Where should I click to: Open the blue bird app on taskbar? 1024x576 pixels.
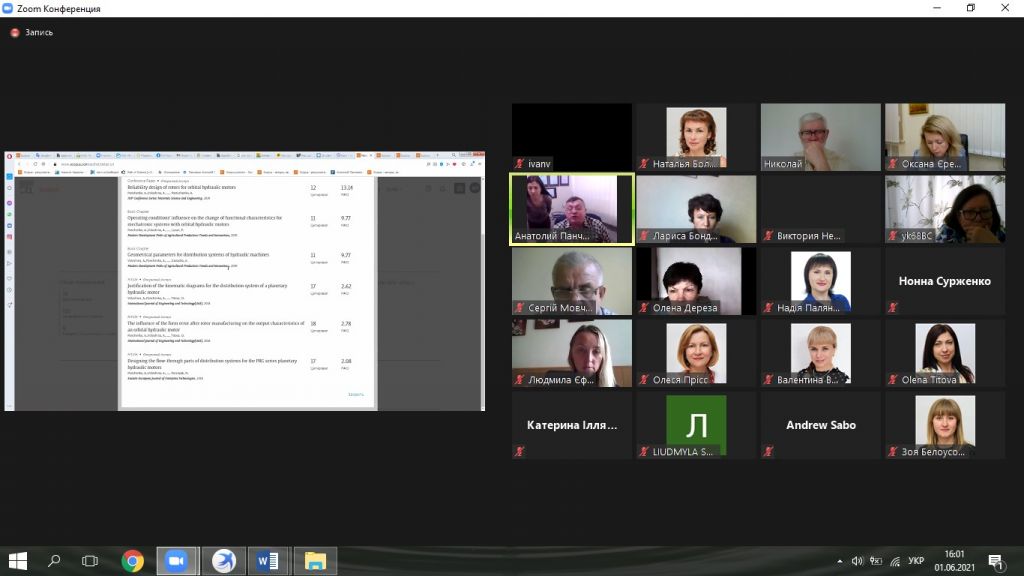tap(223, 561)
